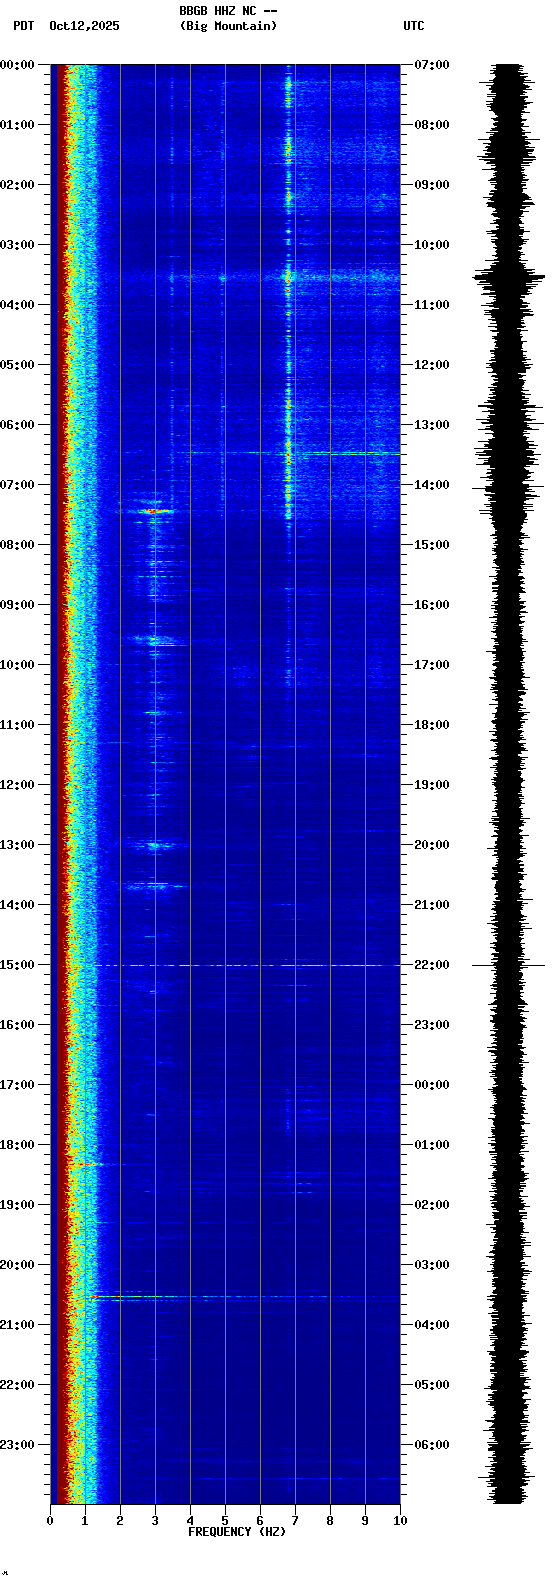Click the PDT time label '07:00'

(17, 485)
